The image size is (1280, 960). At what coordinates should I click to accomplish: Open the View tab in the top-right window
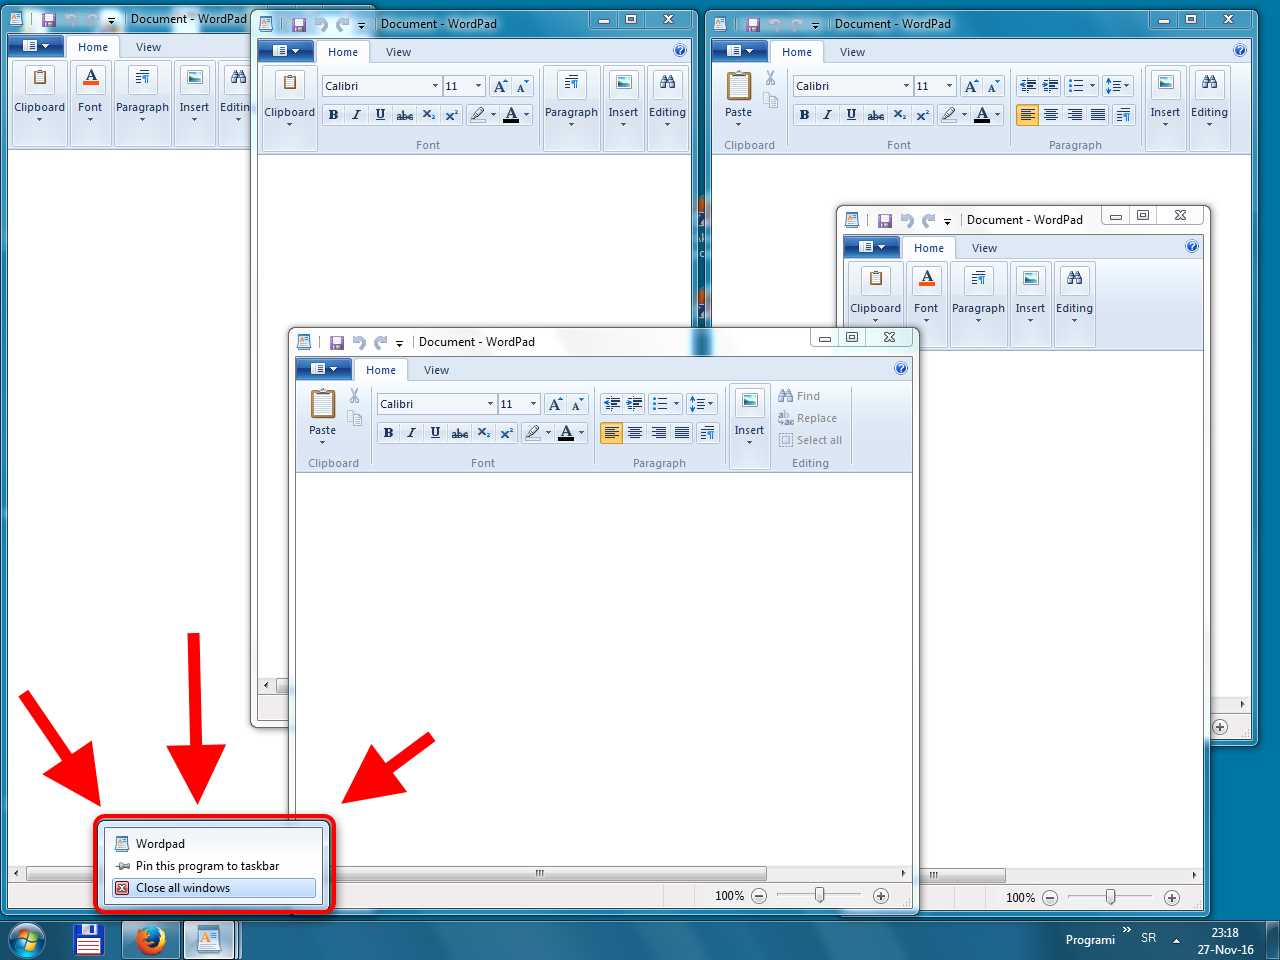pos(852,52)
